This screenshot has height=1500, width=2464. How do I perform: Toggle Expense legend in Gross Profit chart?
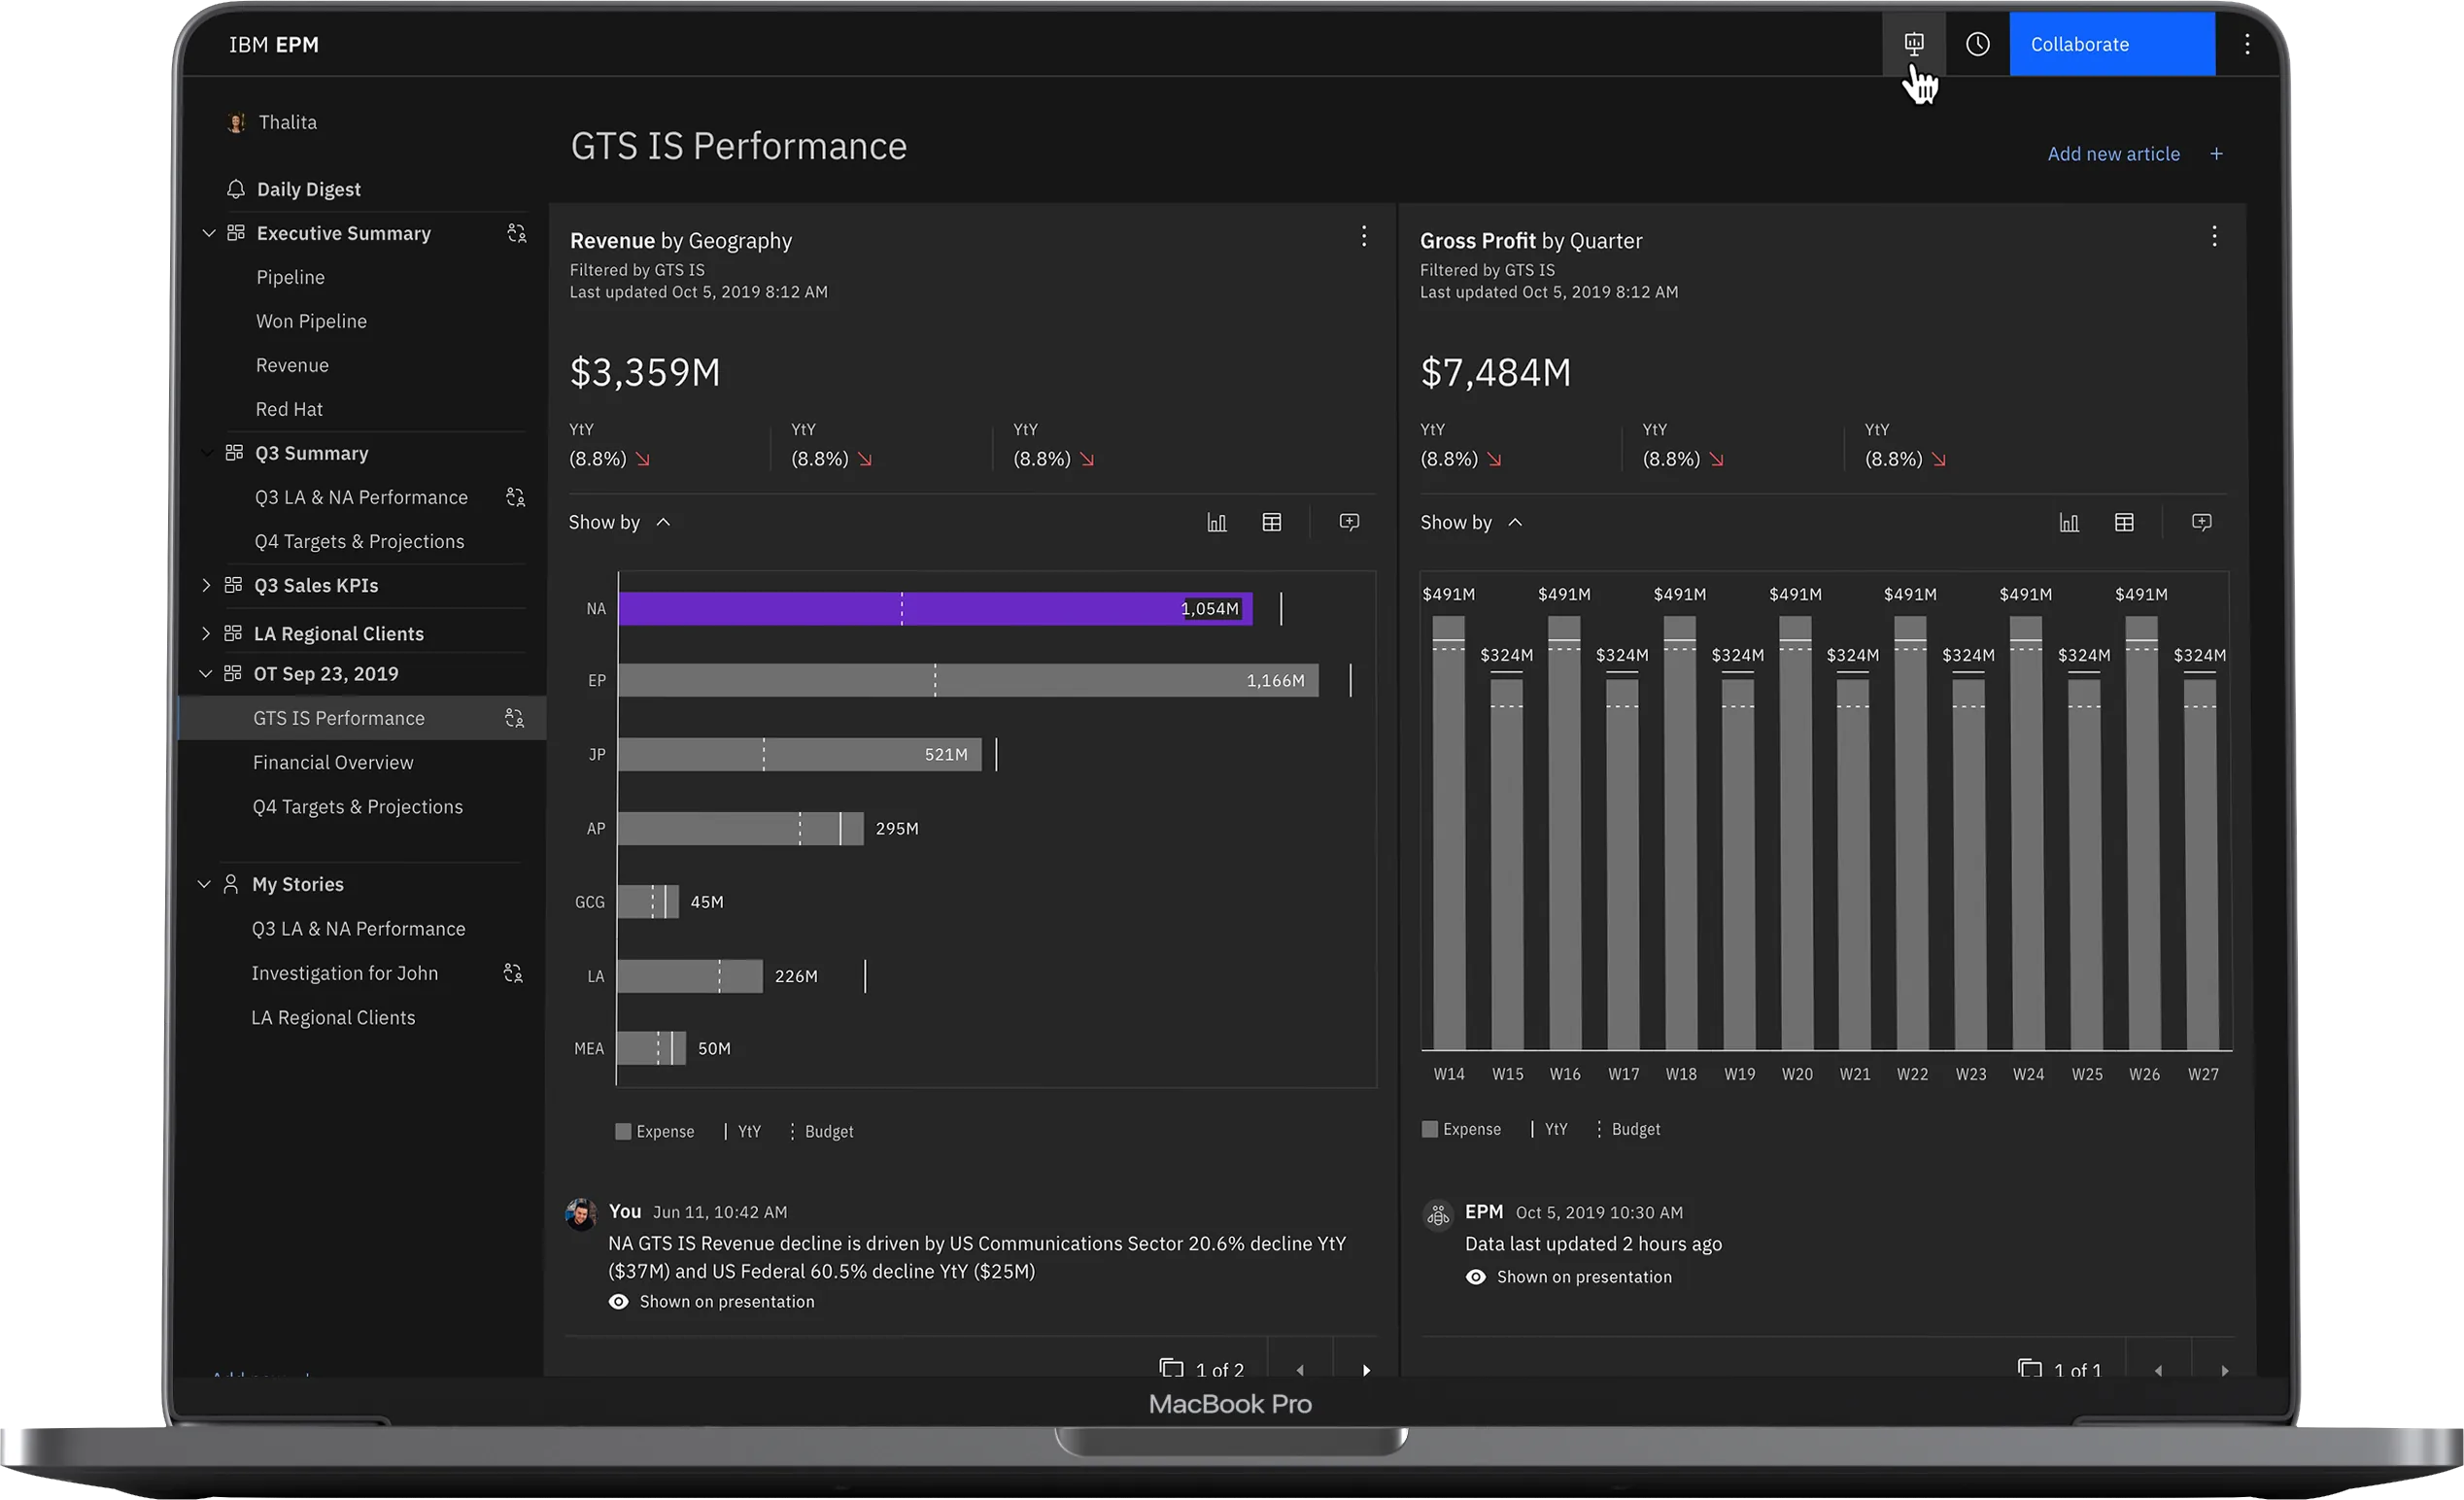click(x=1461, y=1129)
